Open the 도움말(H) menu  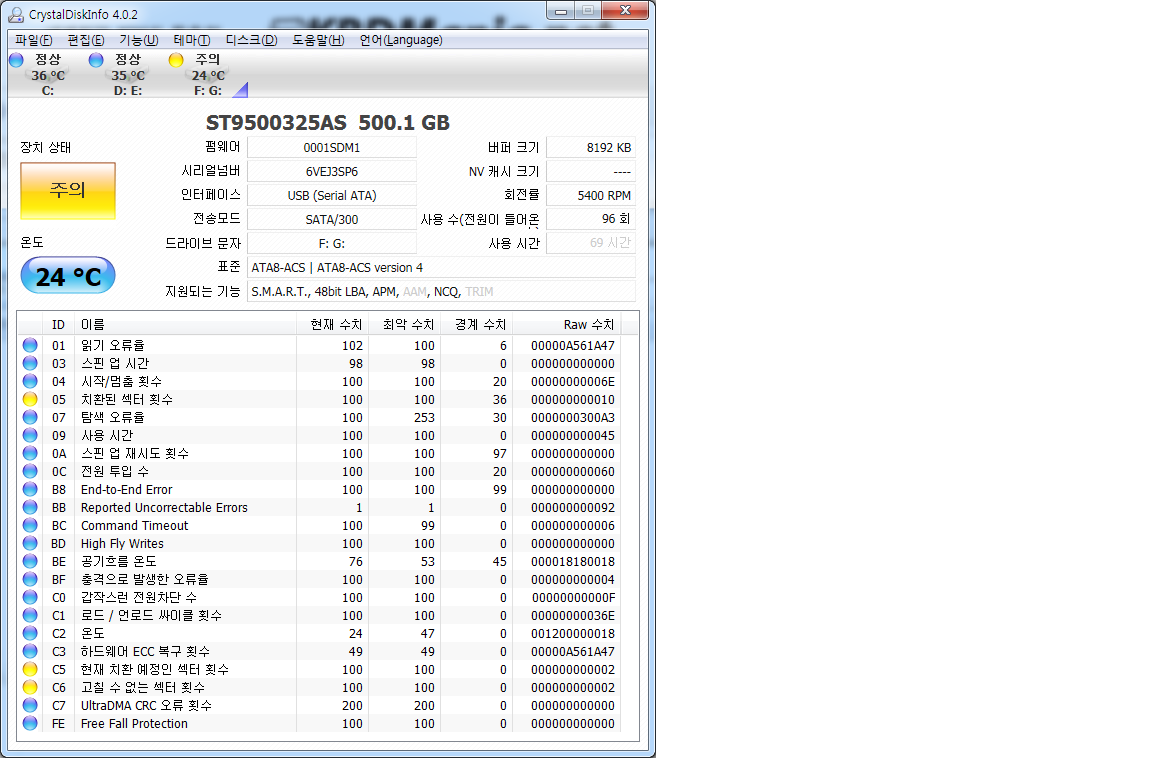click(318, 40)
